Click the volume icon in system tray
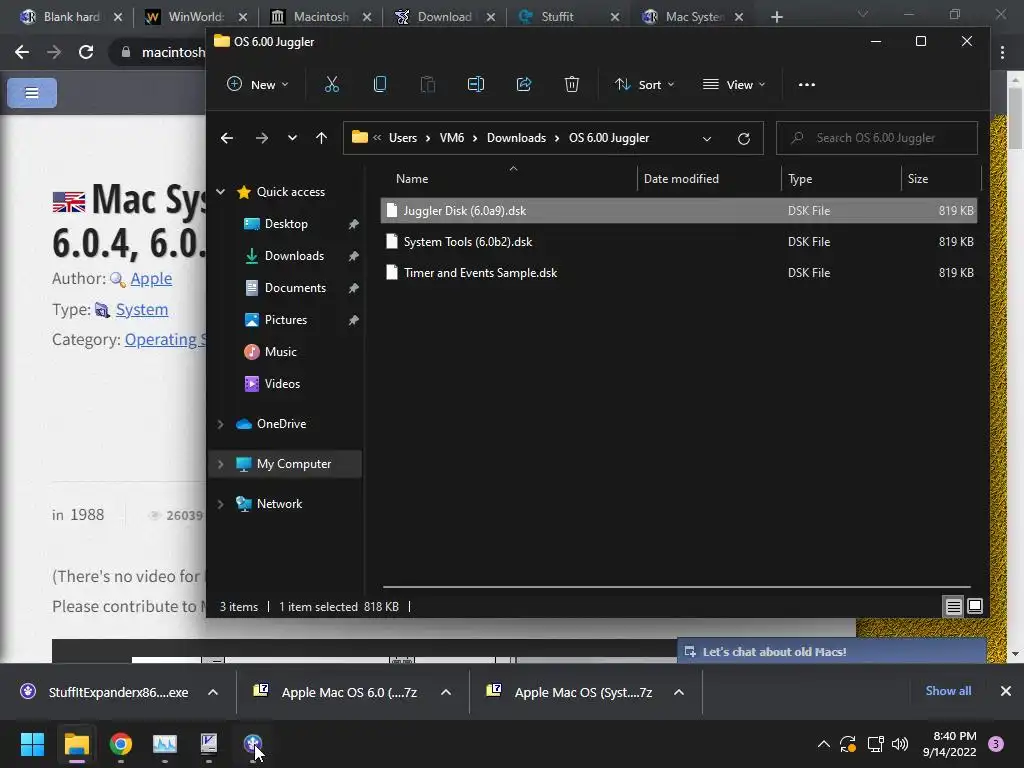Image resolution: width=1024 pixels, height=768 pixels. point(900,744)
